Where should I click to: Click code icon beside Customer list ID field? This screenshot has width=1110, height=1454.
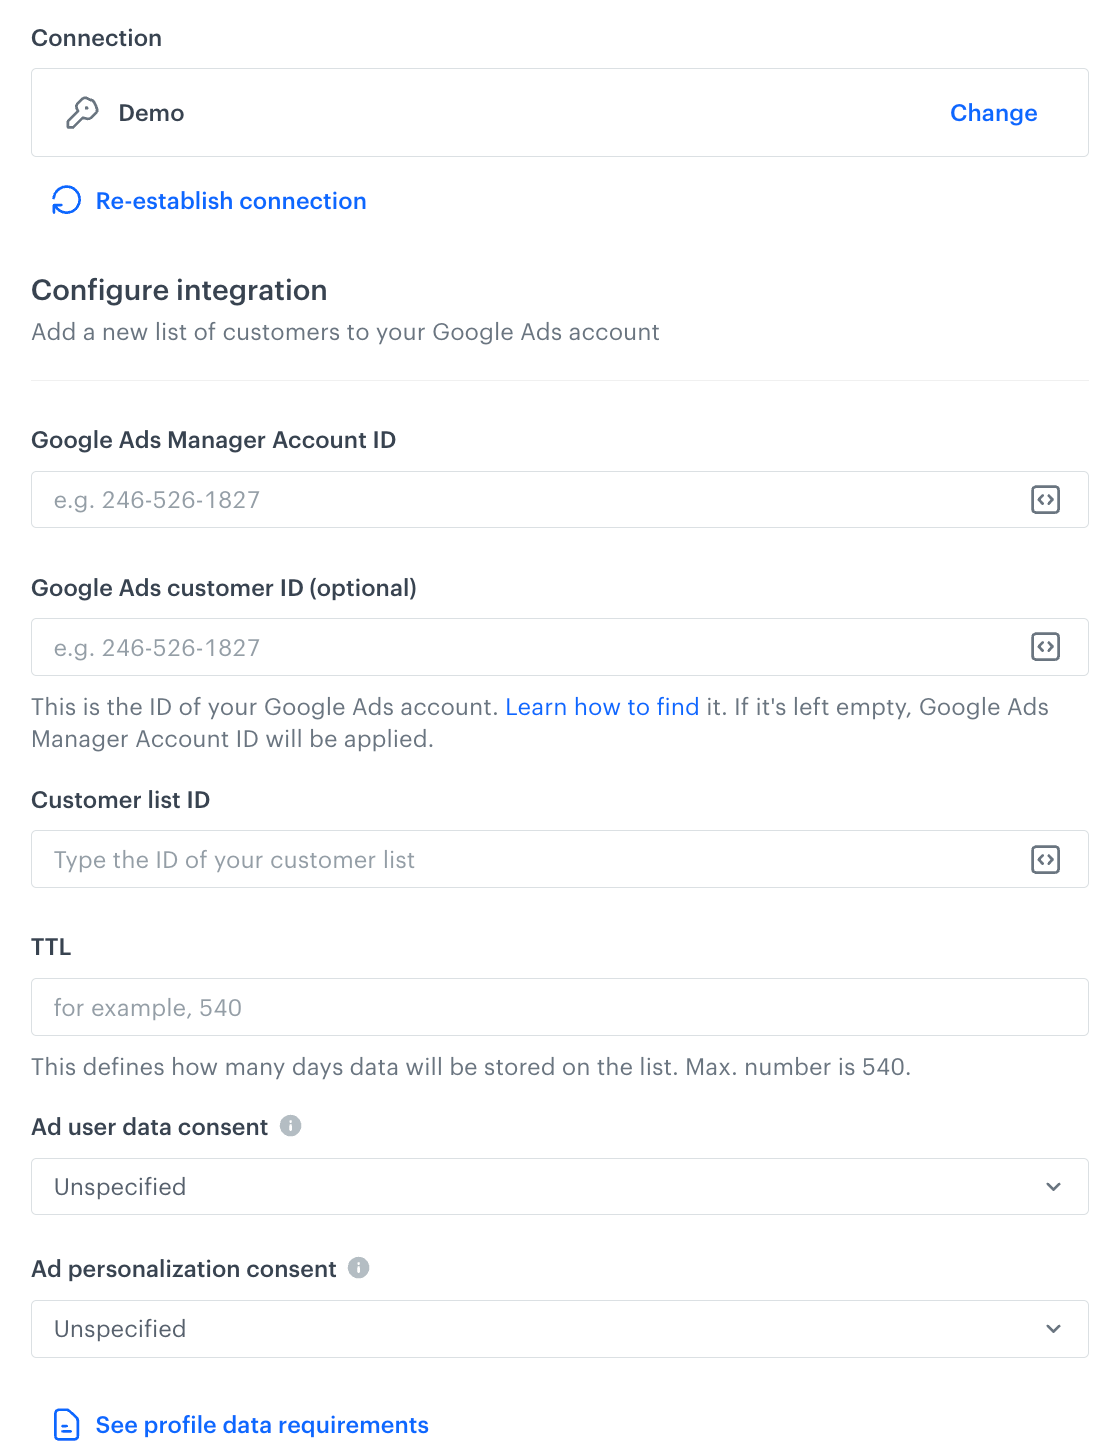point(1045,859)
